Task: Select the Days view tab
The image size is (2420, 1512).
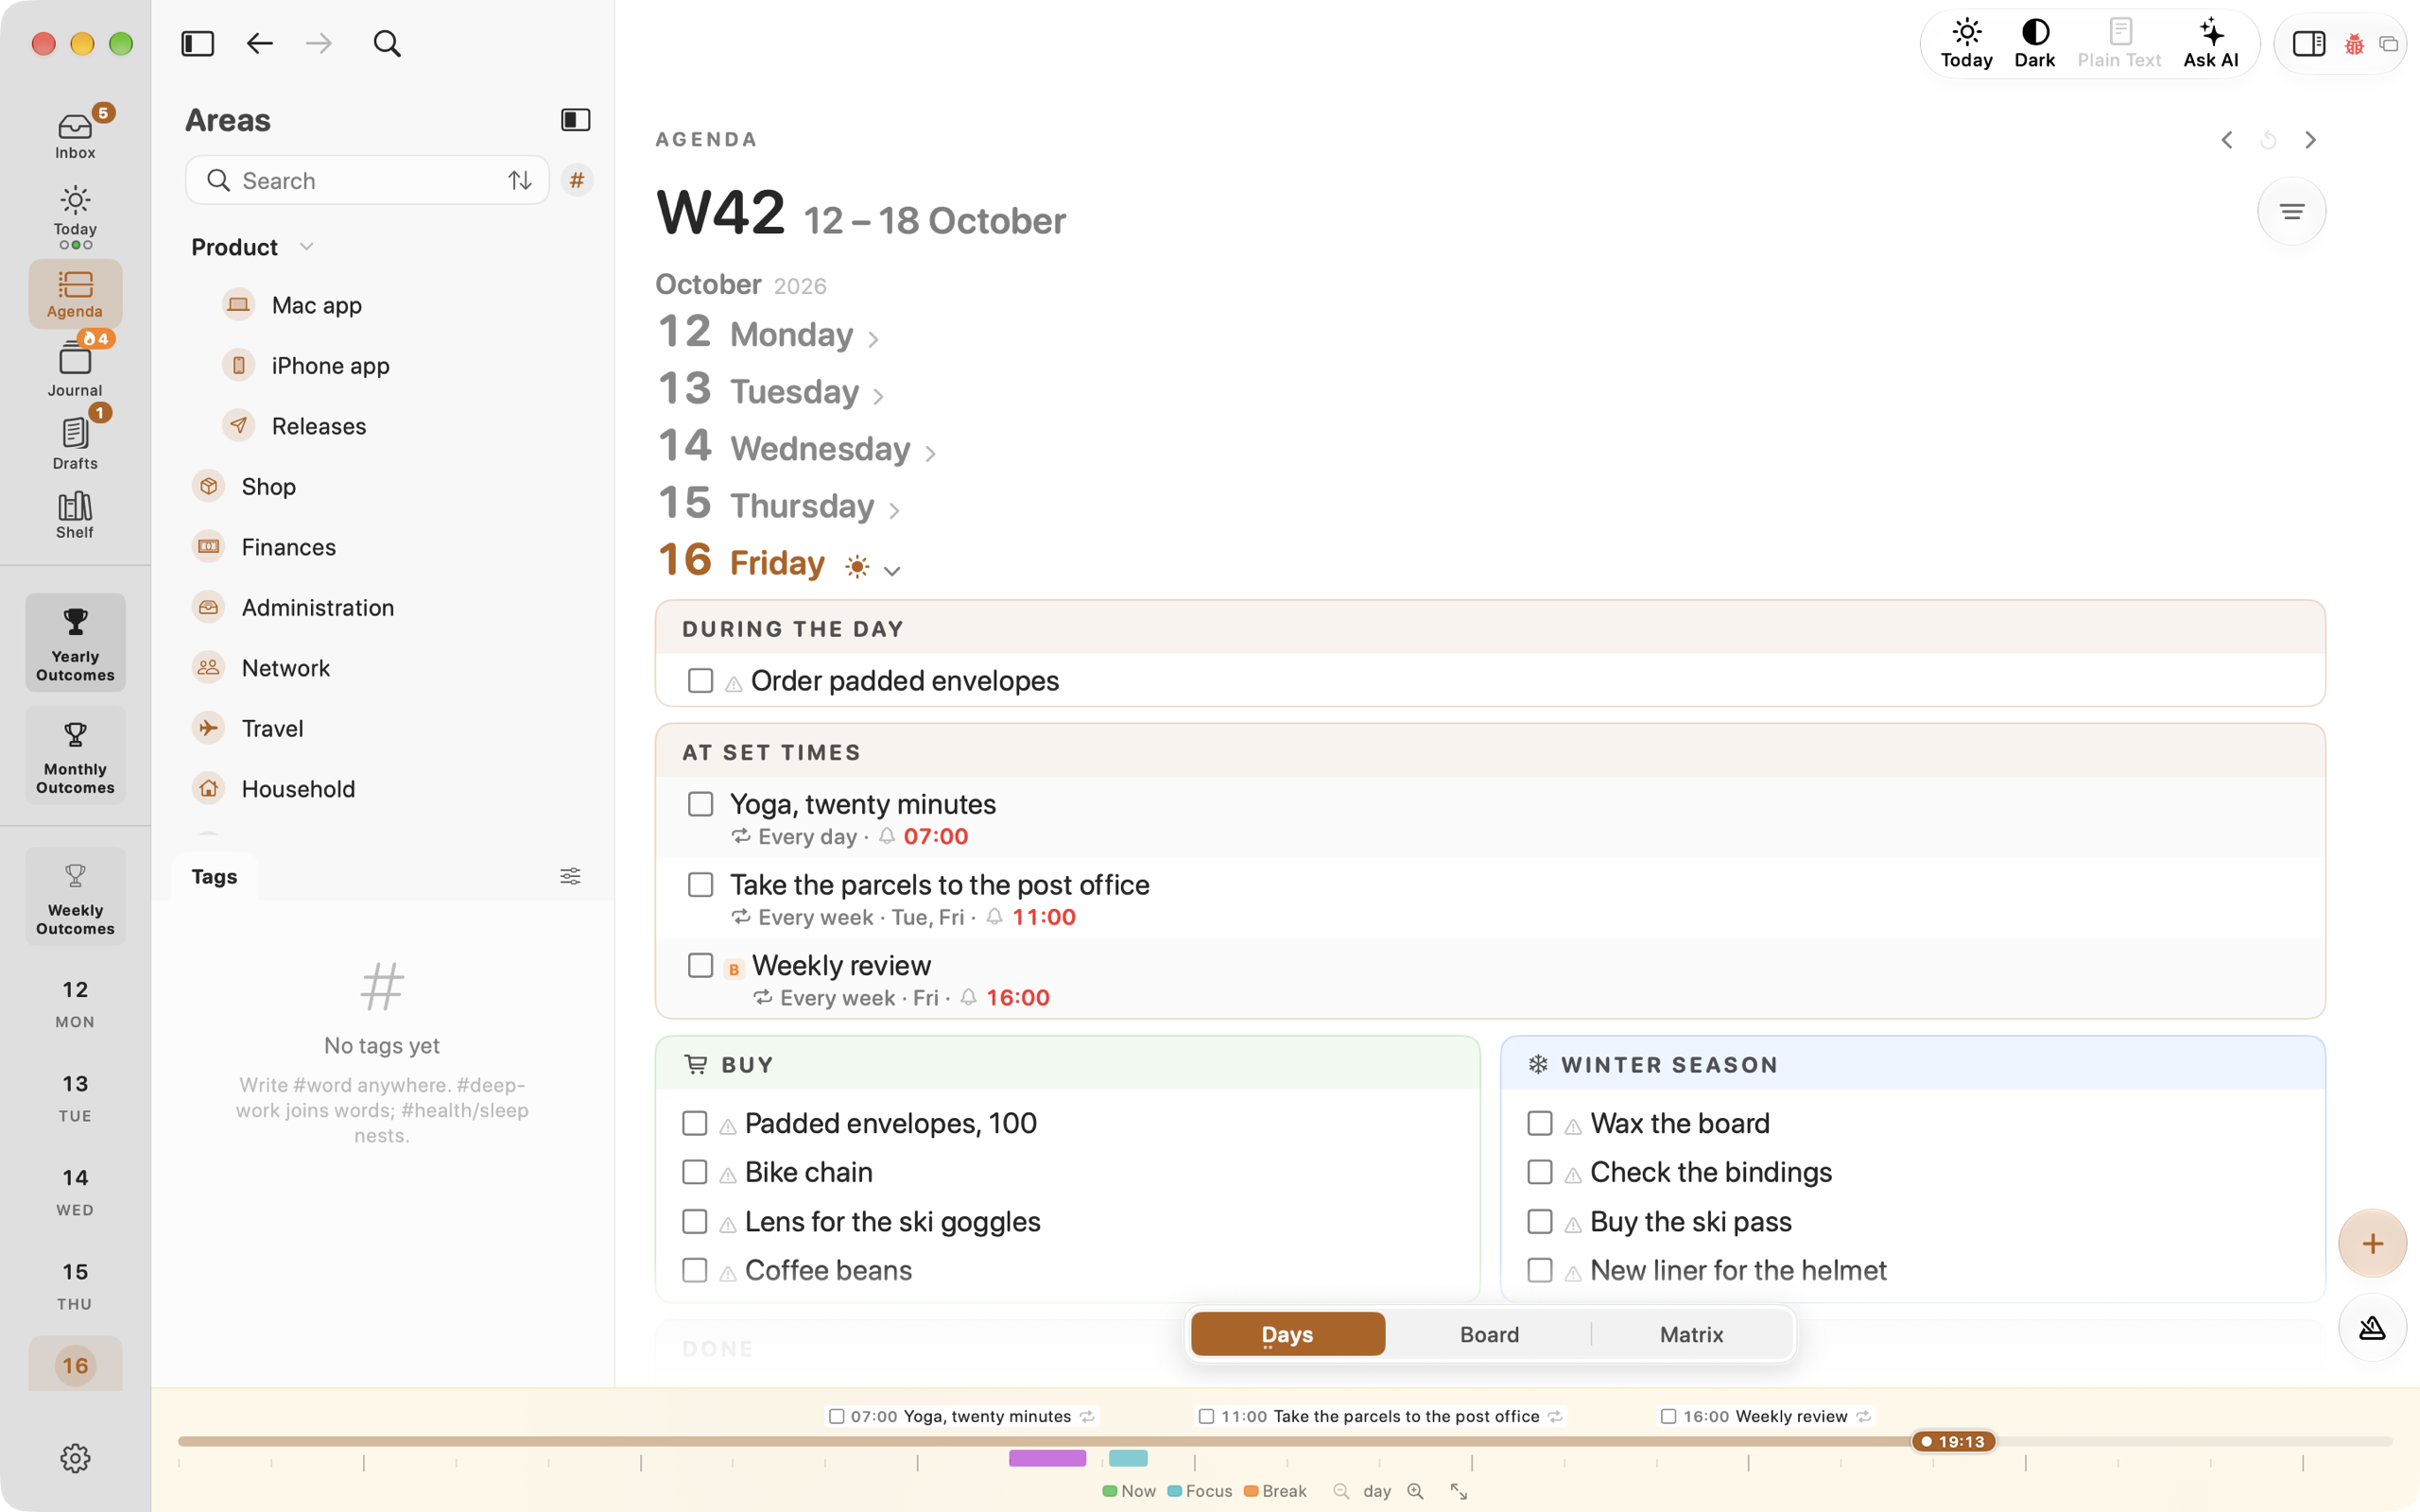Action: tap(1287, 1334)
